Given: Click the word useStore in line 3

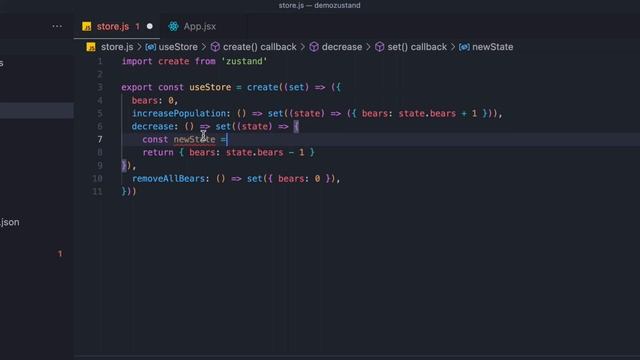Looking at the screenshot, I should click(210, 87).
